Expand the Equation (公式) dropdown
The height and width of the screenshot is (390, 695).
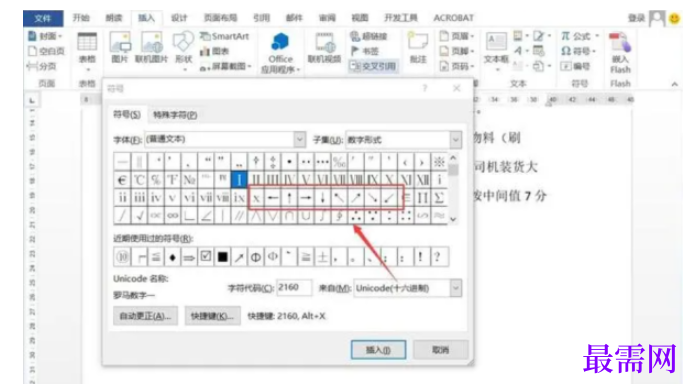[597, 36]
